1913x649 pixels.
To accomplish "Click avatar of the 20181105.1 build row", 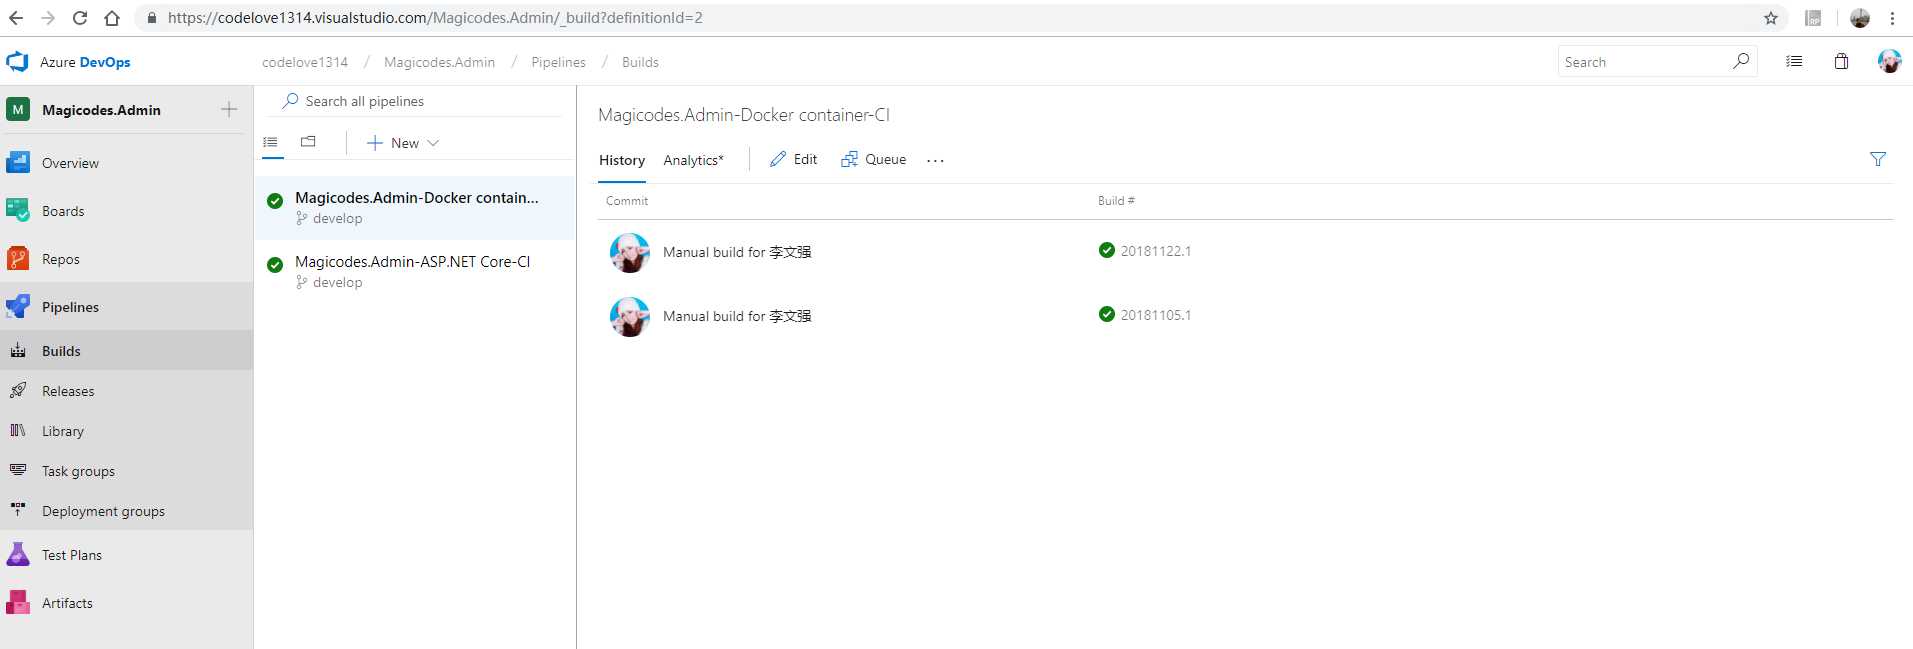I will coord(630,317).
